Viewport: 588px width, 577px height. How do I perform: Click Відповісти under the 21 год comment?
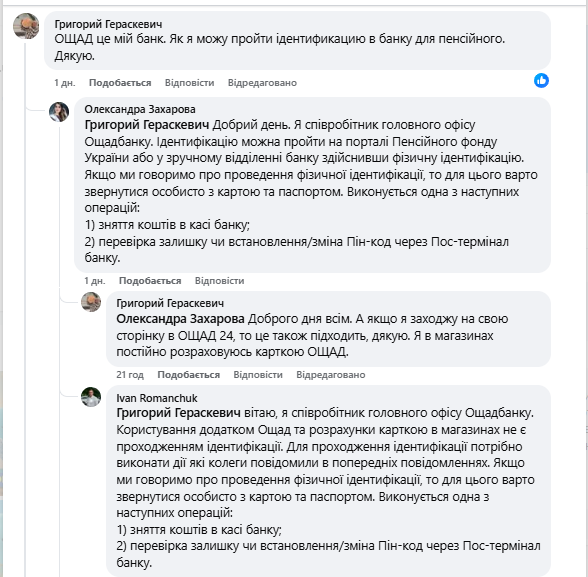258,375
